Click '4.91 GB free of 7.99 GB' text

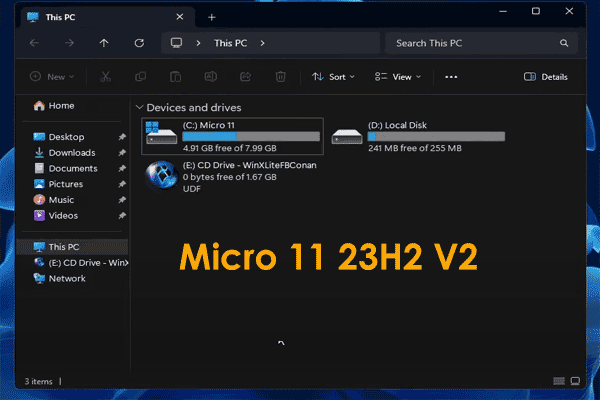tap(230, 148)
